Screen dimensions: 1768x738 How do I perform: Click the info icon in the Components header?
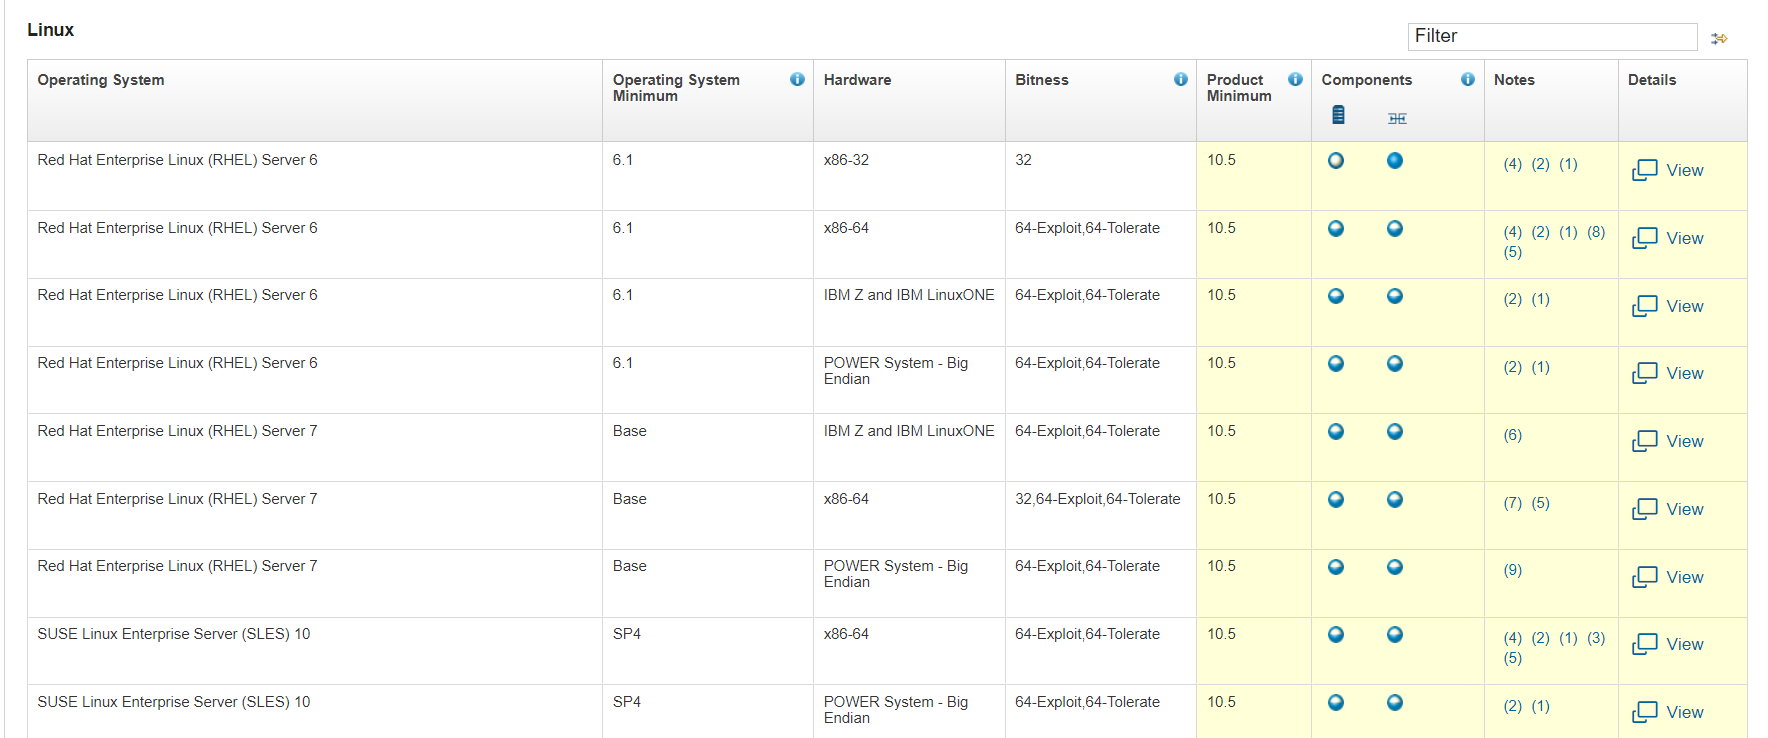(1467, 79)
